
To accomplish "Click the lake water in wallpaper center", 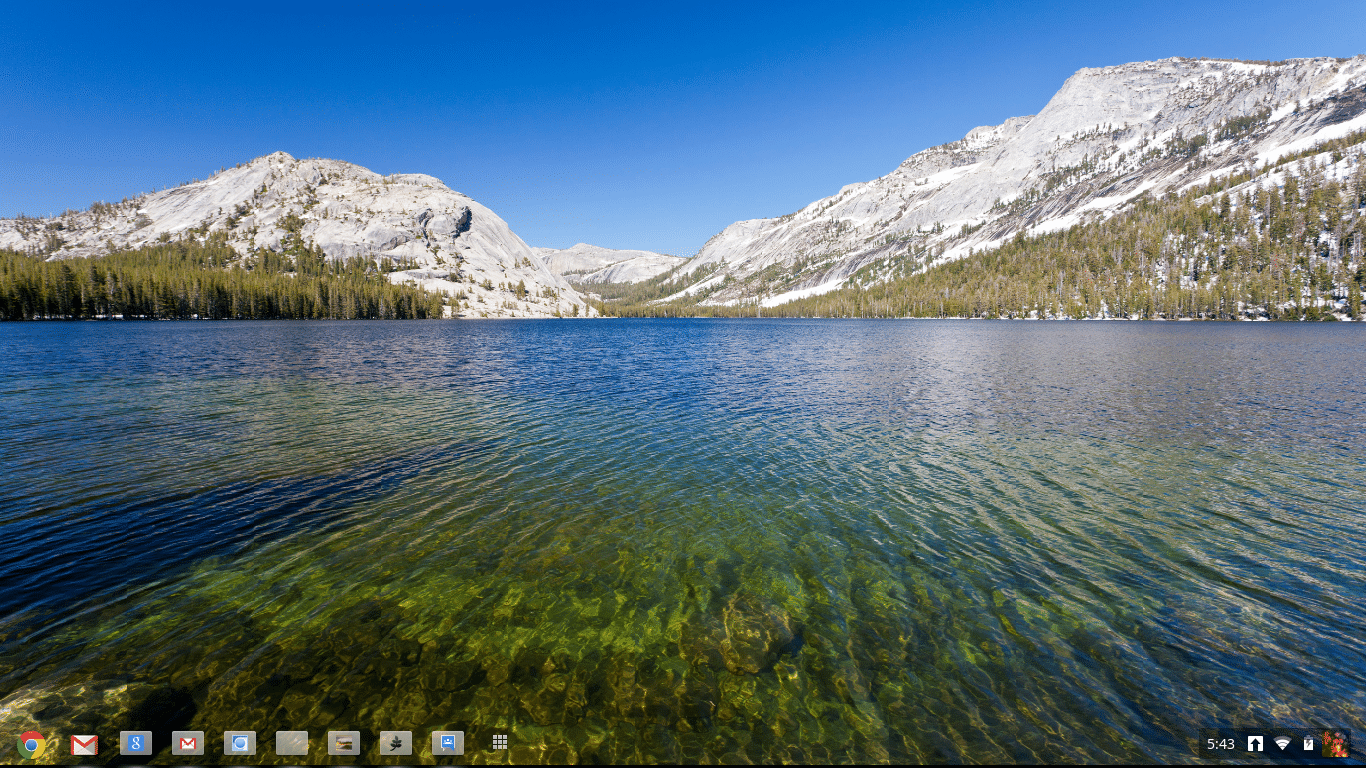I will pos(683,450).
